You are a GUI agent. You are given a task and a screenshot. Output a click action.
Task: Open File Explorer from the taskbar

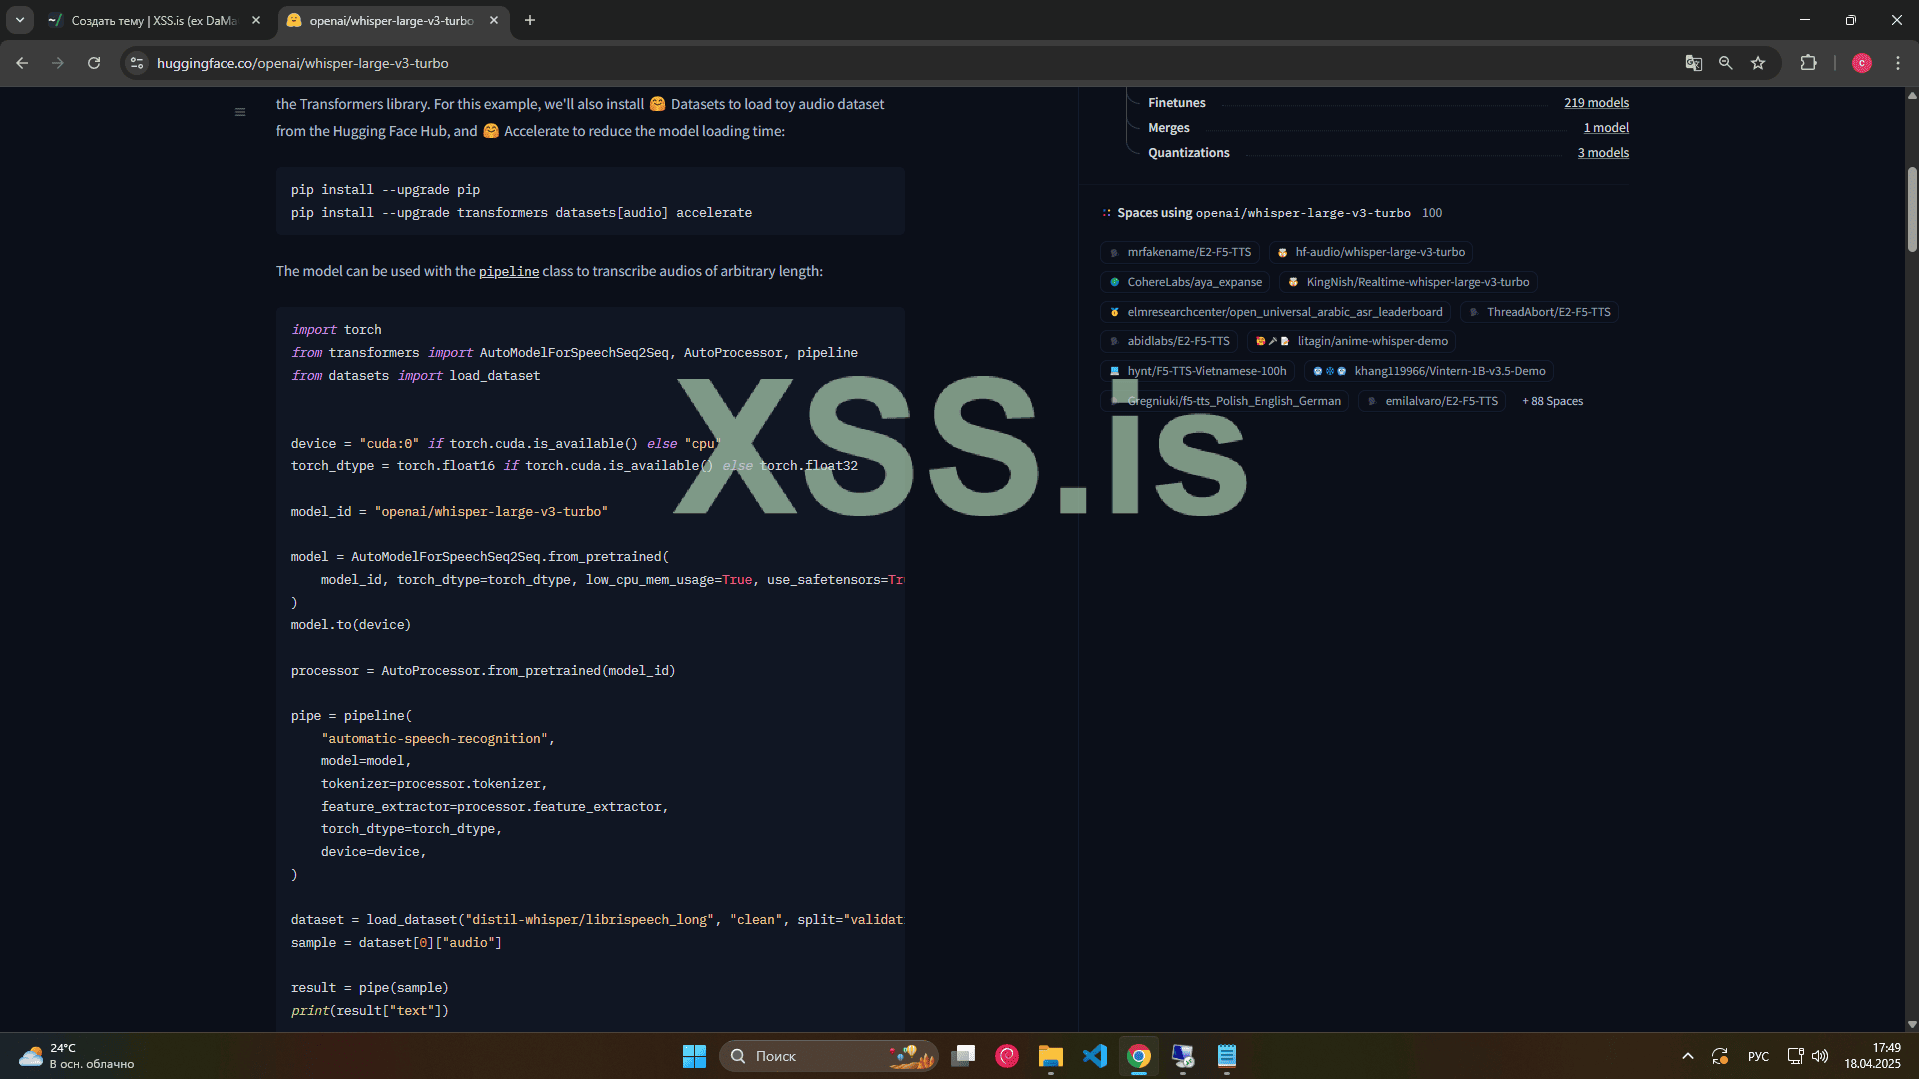click(x=1050, y=1056)
